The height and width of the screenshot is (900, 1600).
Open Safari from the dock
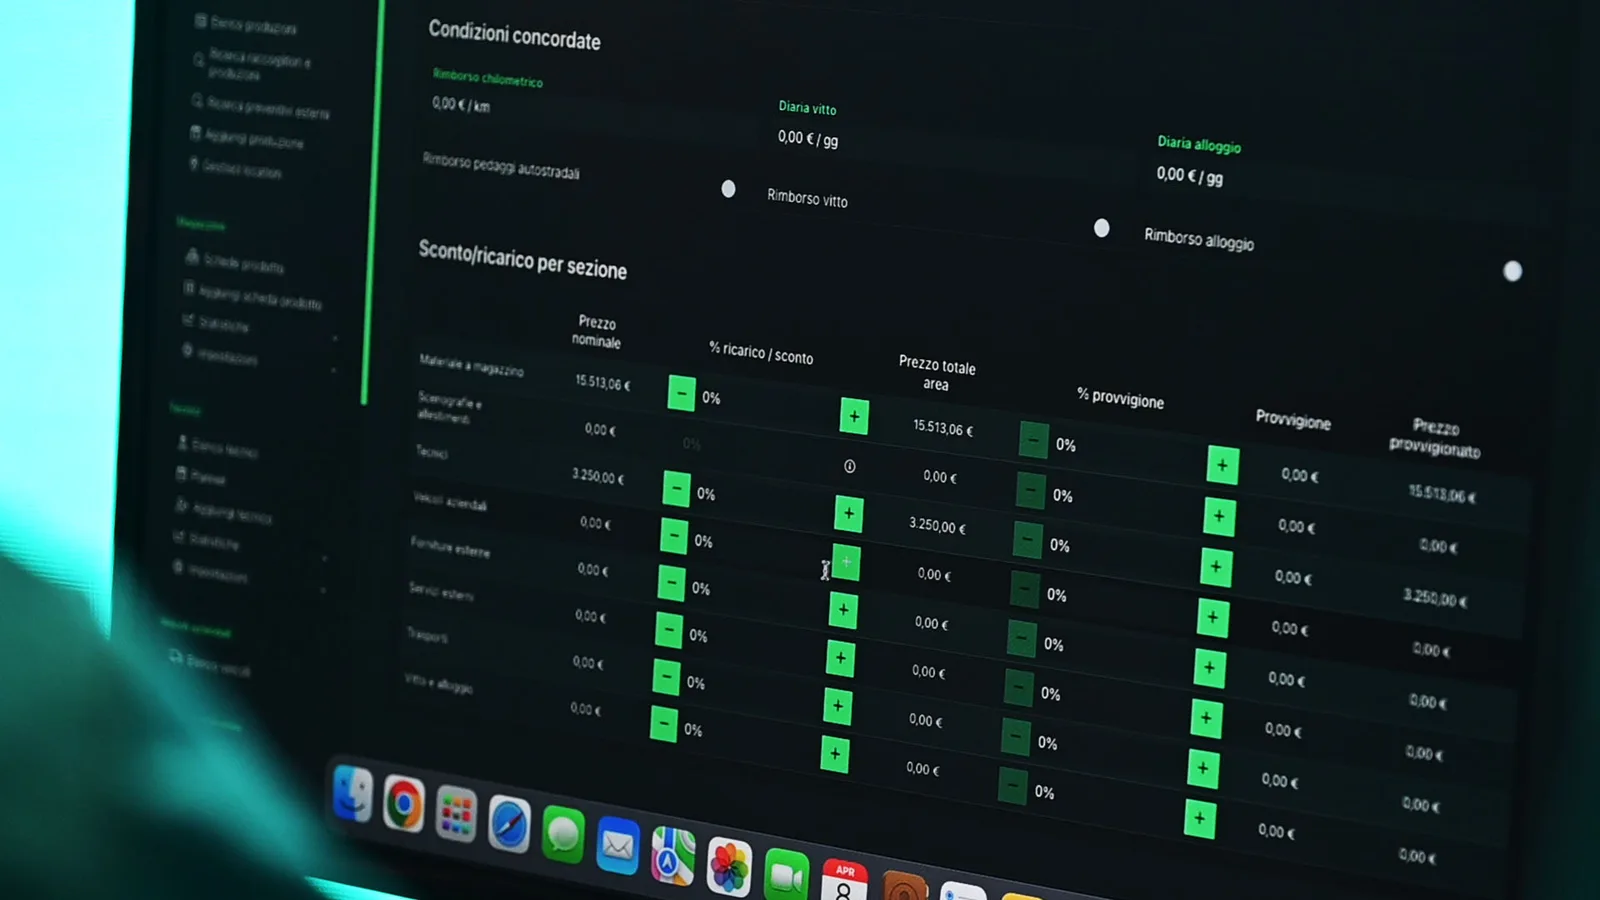coord(509,824)
